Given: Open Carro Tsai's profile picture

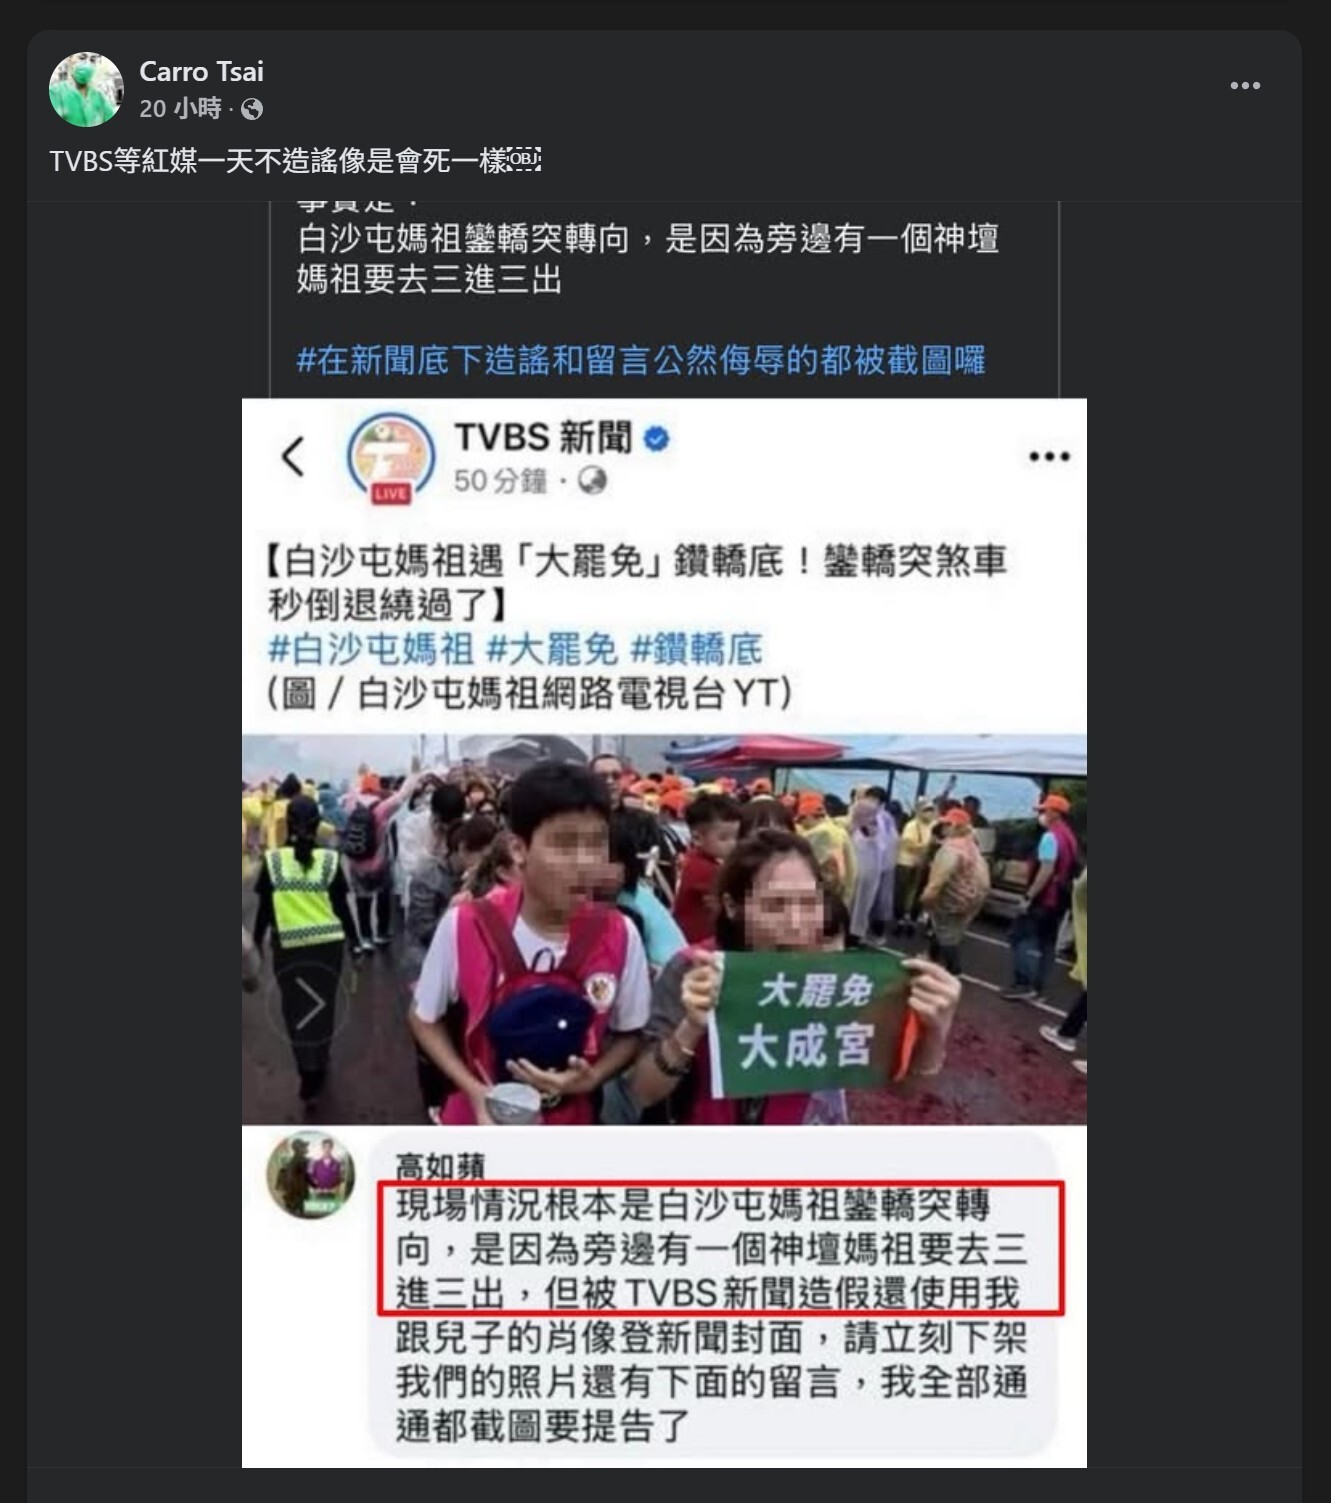Looking at the screenshot, I should click(86, 90).
